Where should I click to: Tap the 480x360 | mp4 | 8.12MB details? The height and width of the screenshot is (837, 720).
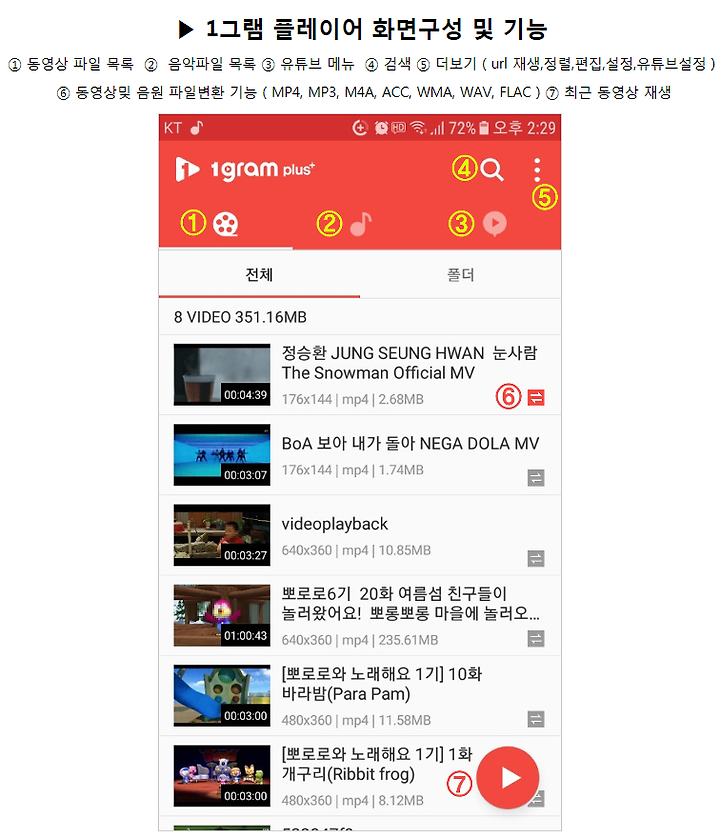(x=353, y=801)
